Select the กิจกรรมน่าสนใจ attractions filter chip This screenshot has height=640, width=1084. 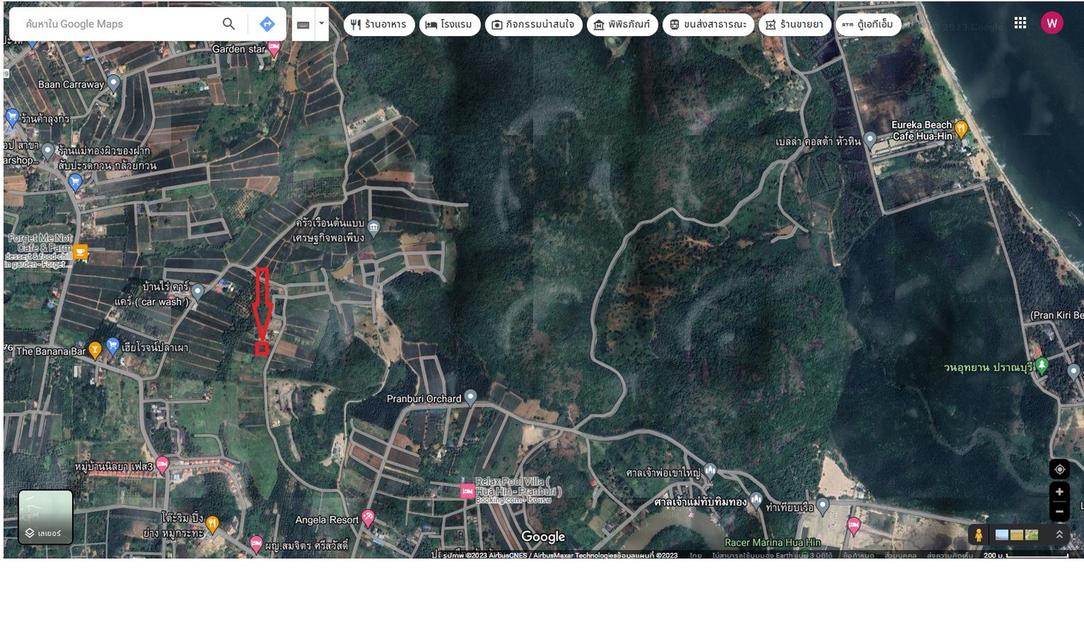point(534,24)
